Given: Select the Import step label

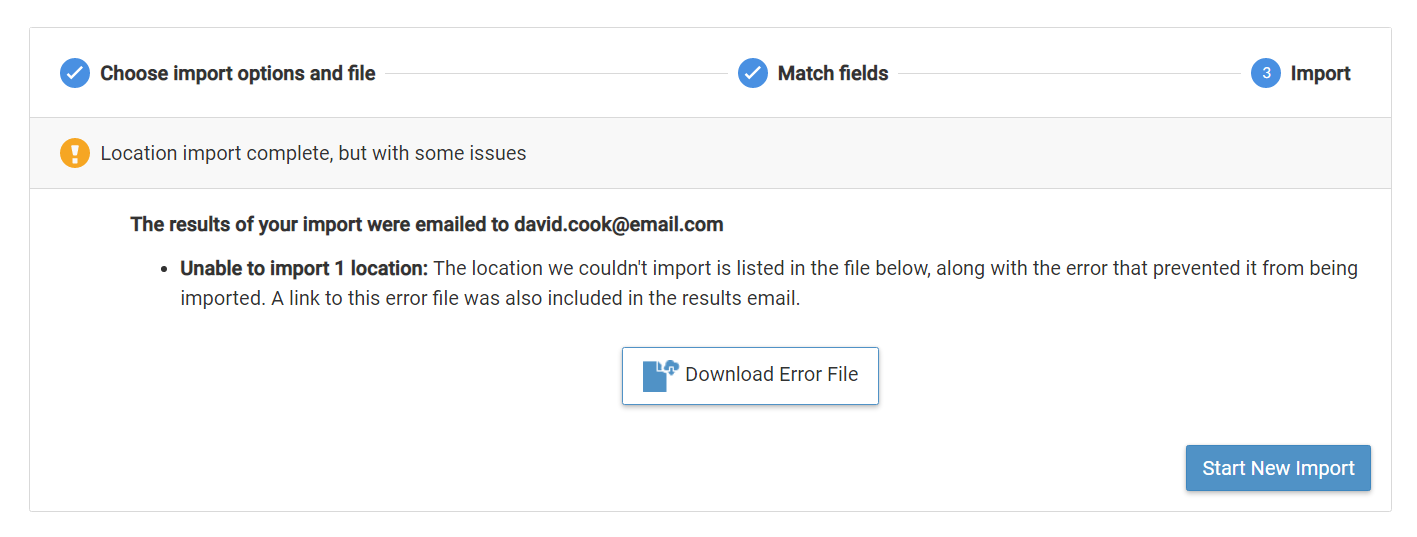Looking at the screenshot, I should click(x=1320, y=73).
